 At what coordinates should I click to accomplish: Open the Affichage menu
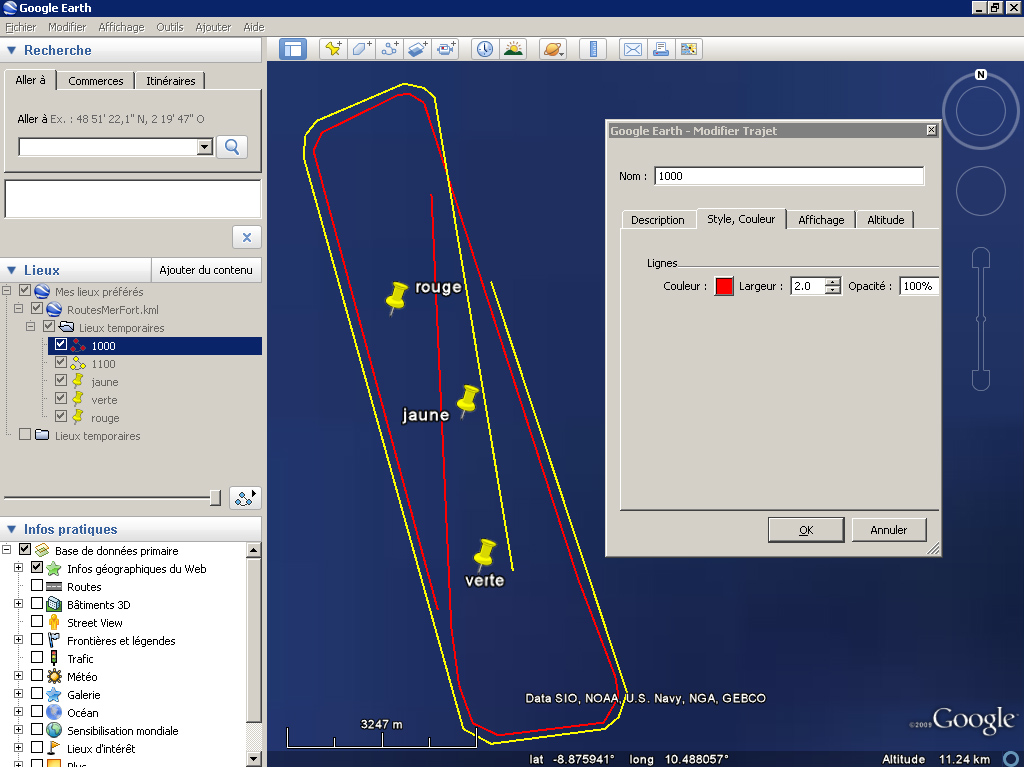121,27
